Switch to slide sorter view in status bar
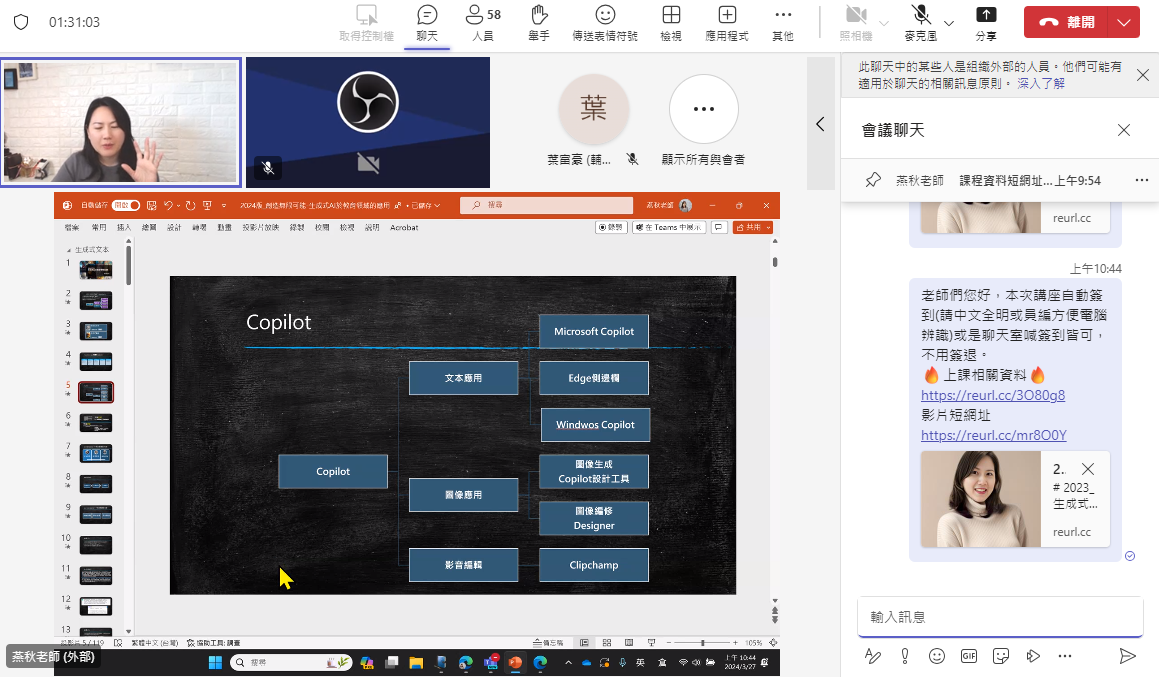Image resolution: width=1159 pixels, height=677 pixels. [607, 643]
